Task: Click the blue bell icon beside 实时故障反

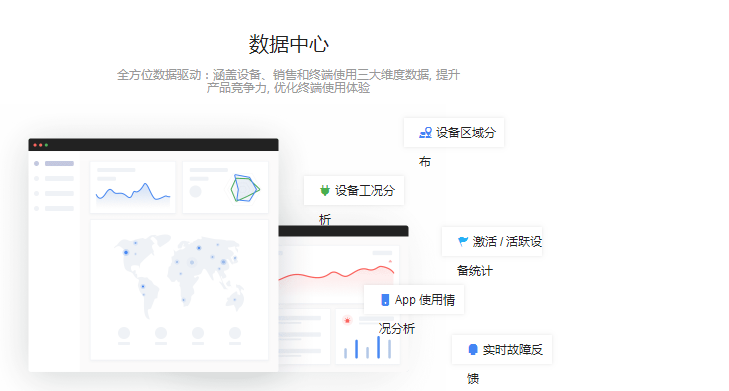Action: (473, 350)
